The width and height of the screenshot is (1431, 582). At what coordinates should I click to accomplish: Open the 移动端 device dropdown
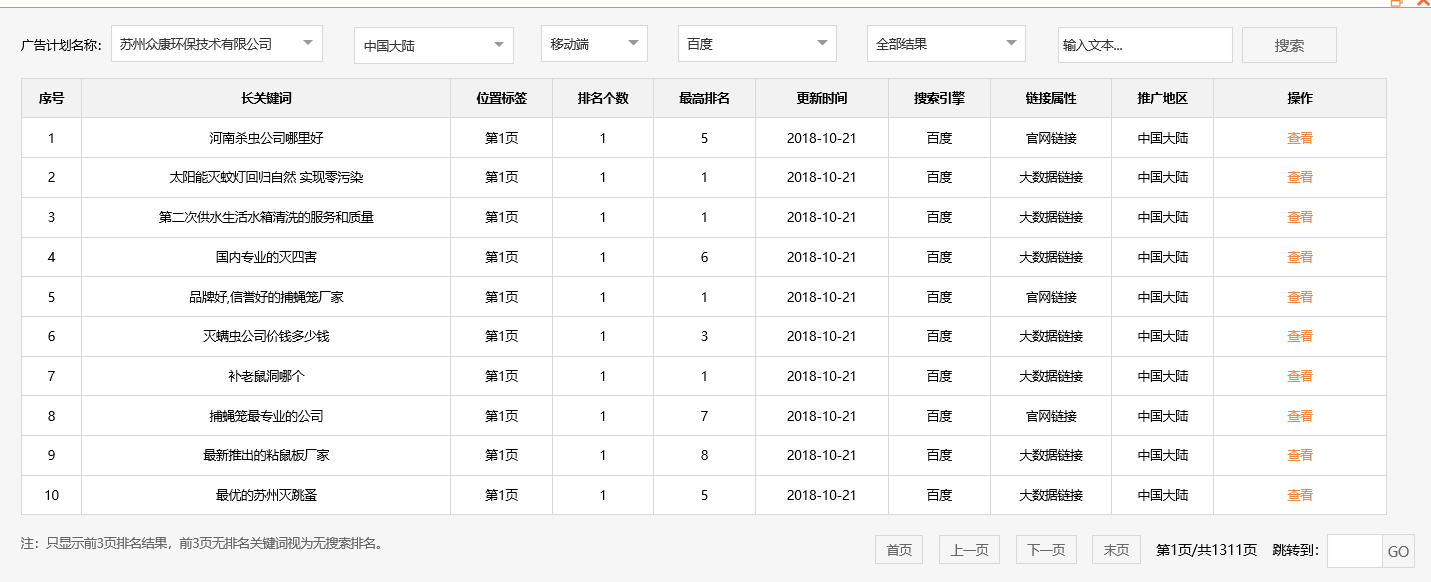594,44
